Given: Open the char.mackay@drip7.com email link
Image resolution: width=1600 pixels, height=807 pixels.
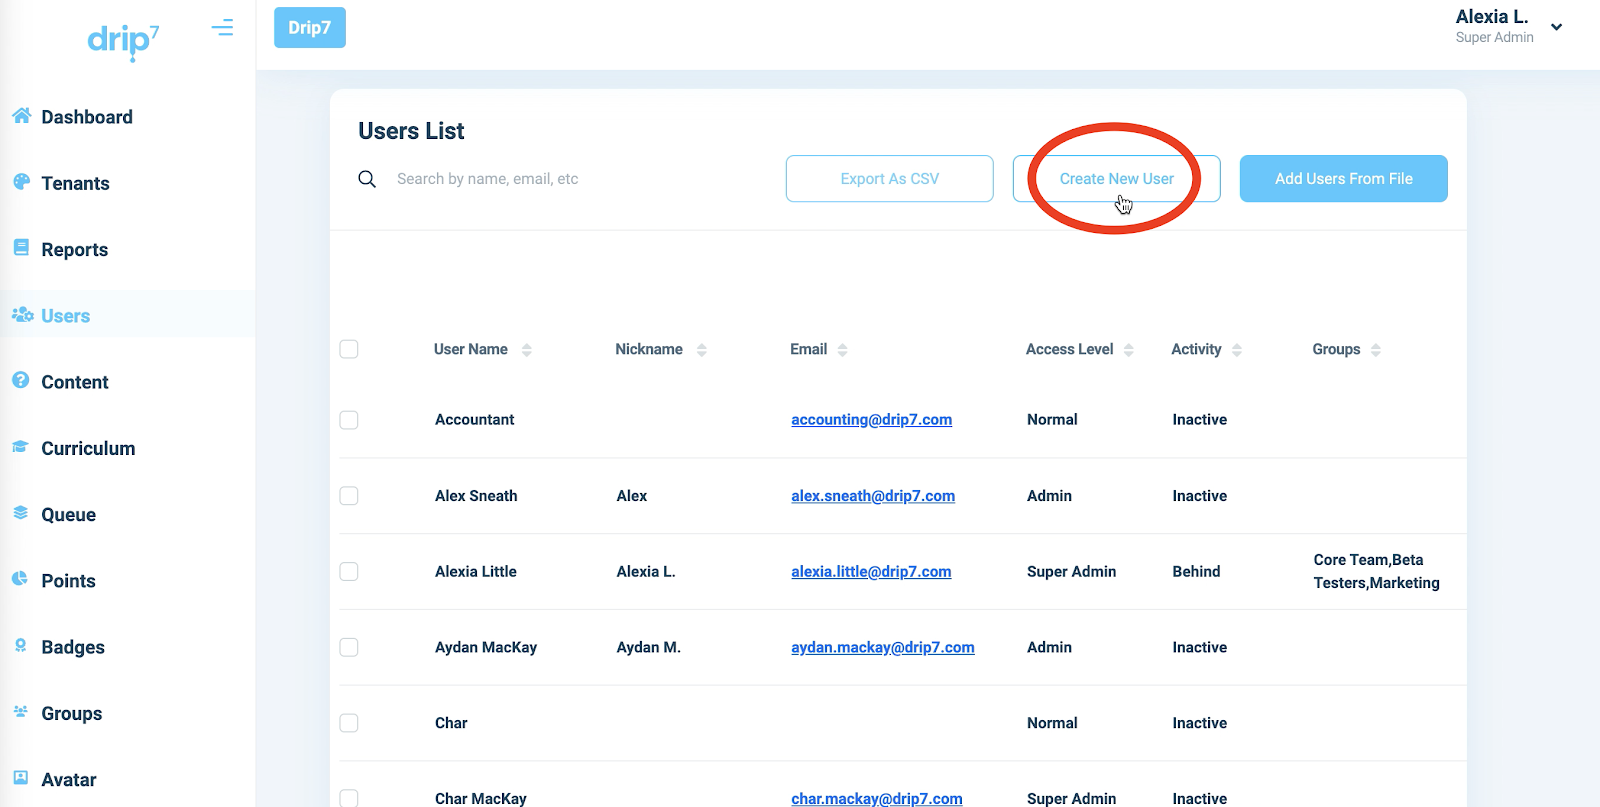Looking at the screenshot, I should click(877, 799).
